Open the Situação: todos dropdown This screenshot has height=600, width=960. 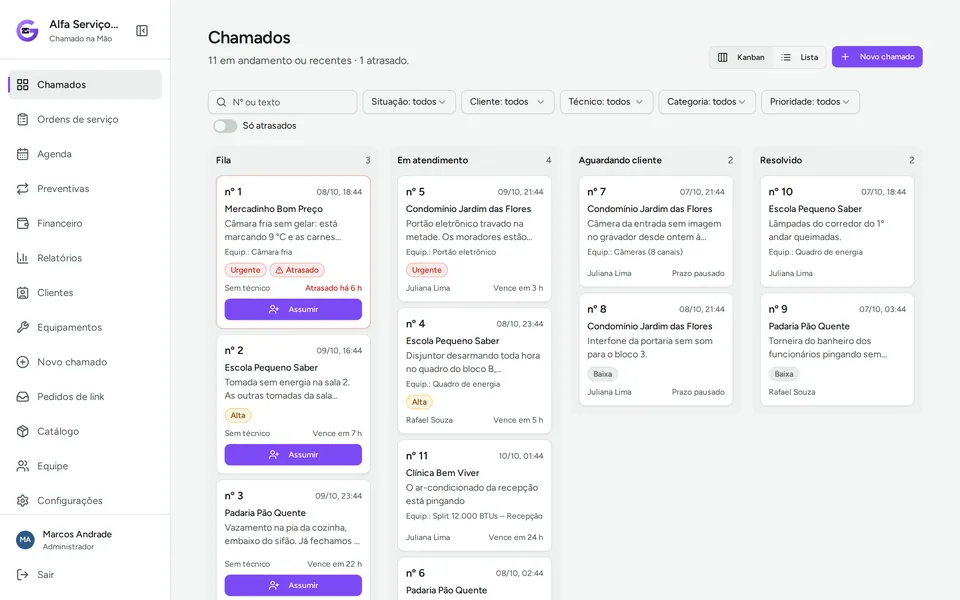point(409,102)
